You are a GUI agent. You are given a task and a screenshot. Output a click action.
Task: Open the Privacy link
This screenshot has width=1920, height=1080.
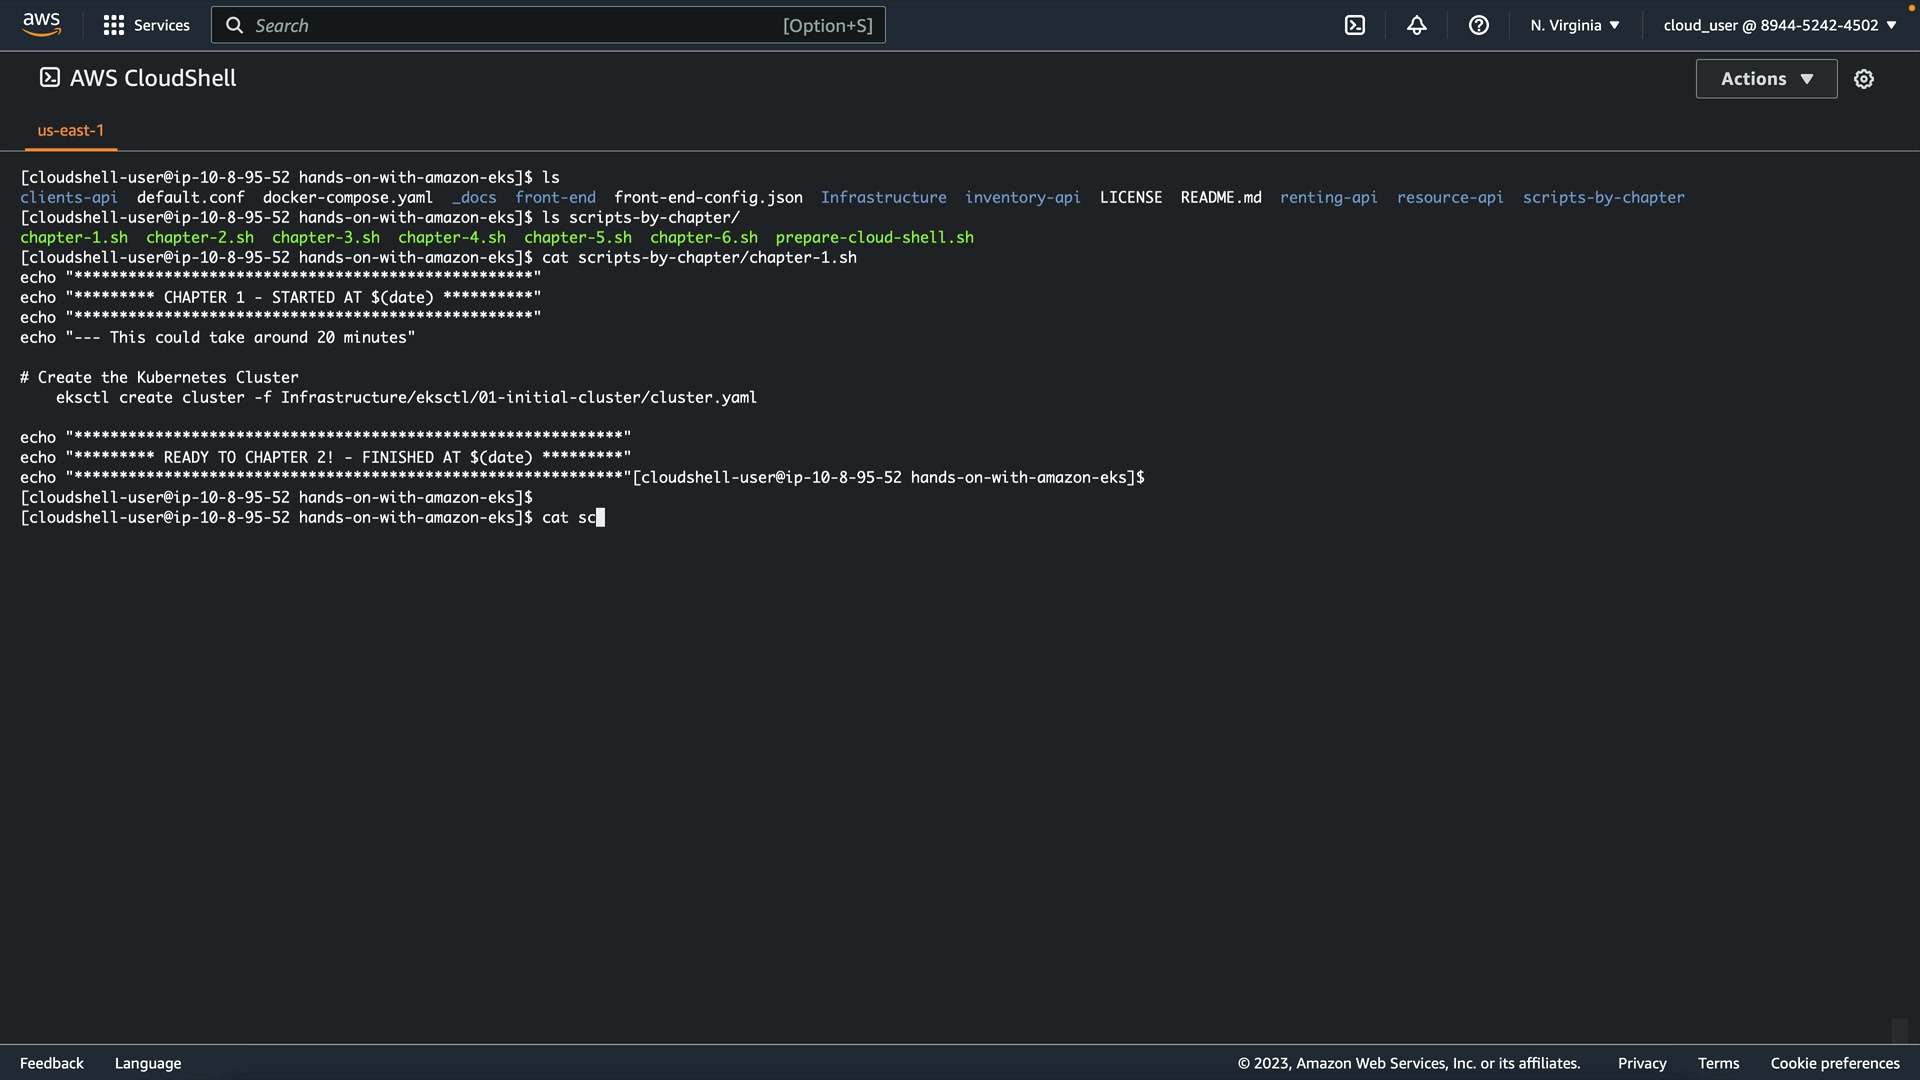click(x=1642, y=1063)
